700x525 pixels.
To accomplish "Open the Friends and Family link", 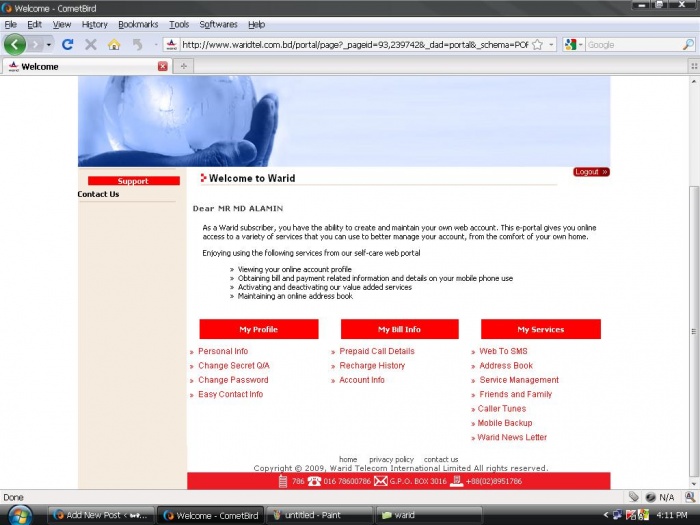I will point(516,394).
